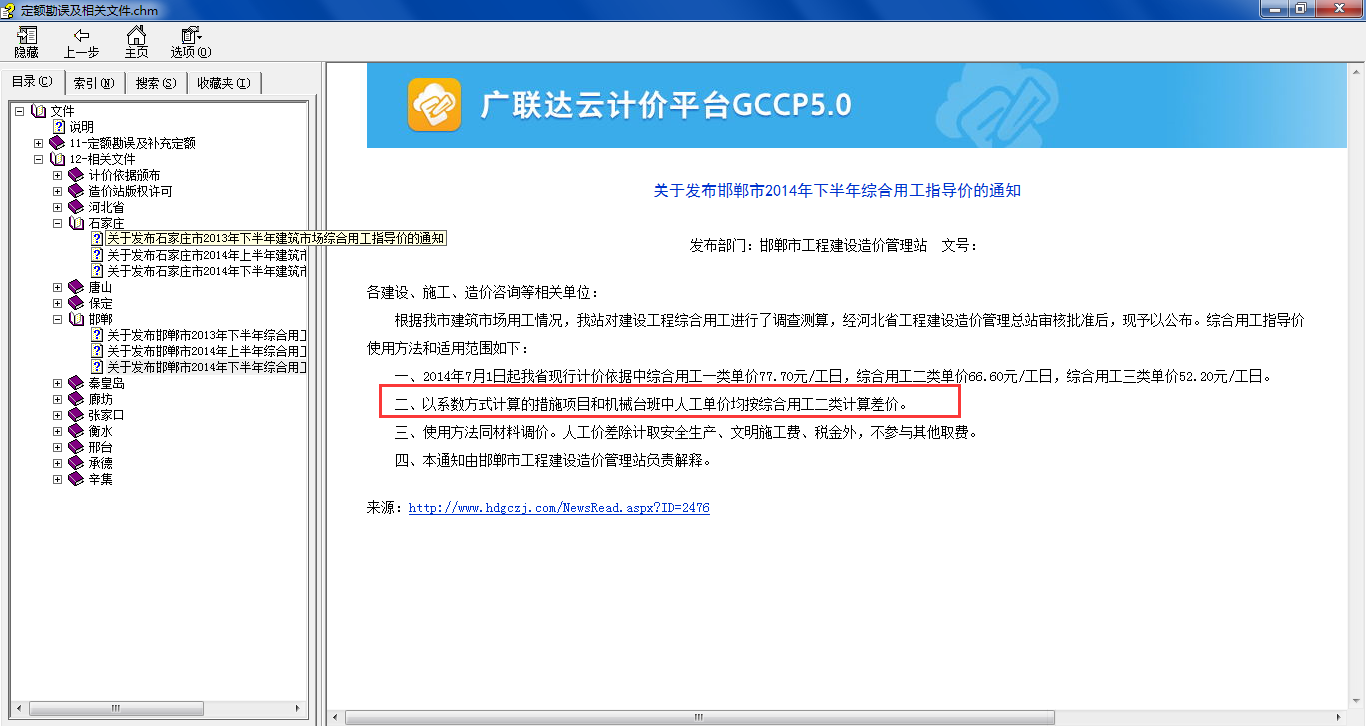Click the blue article title about 邯郸市2014年下半年
This screenshot has width=1366, height=726.
(837, 190)
